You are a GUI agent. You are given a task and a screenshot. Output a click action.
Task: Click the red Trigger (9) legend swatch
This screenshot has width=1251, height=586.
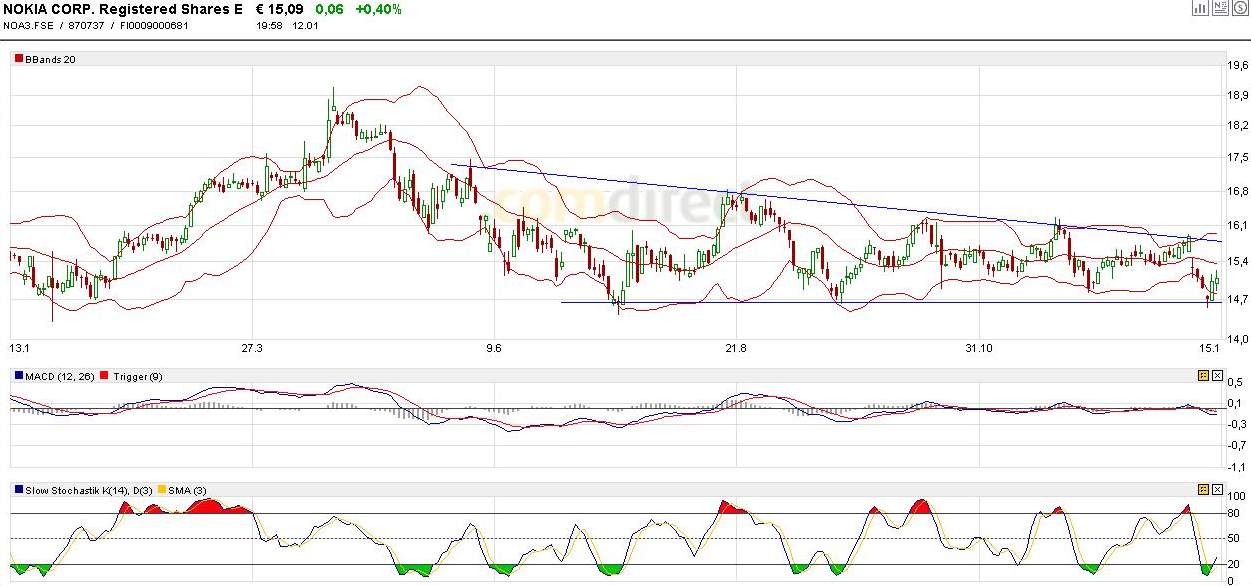[106, 376]
